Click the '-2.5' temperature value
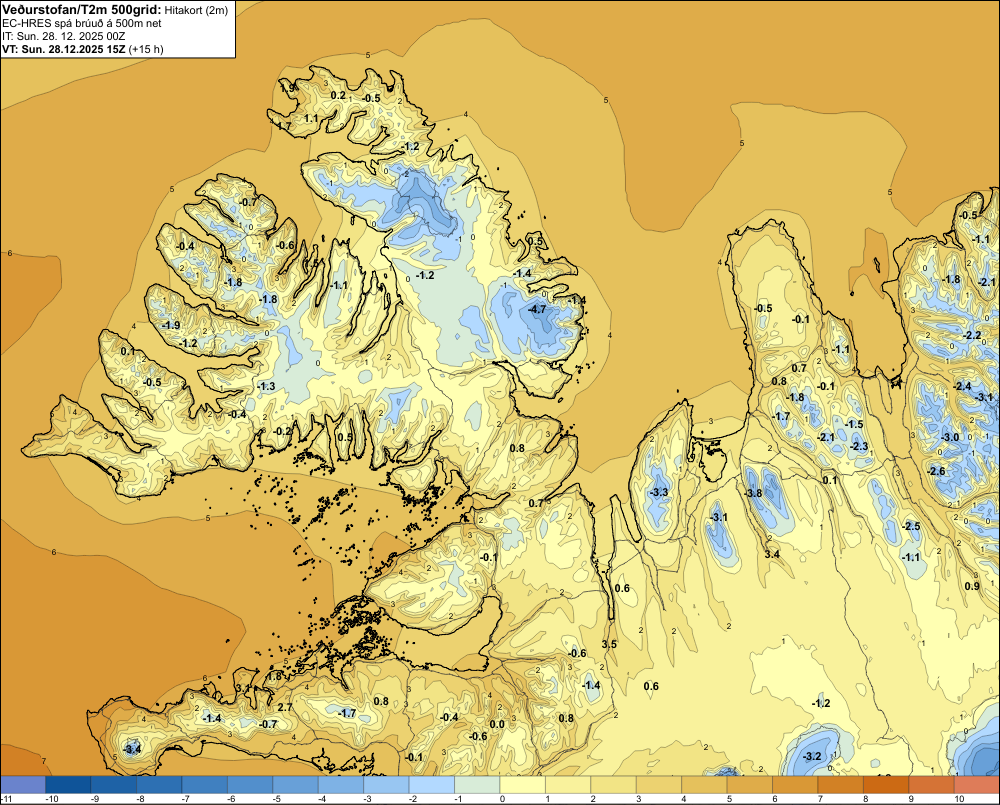 [911, 526]
